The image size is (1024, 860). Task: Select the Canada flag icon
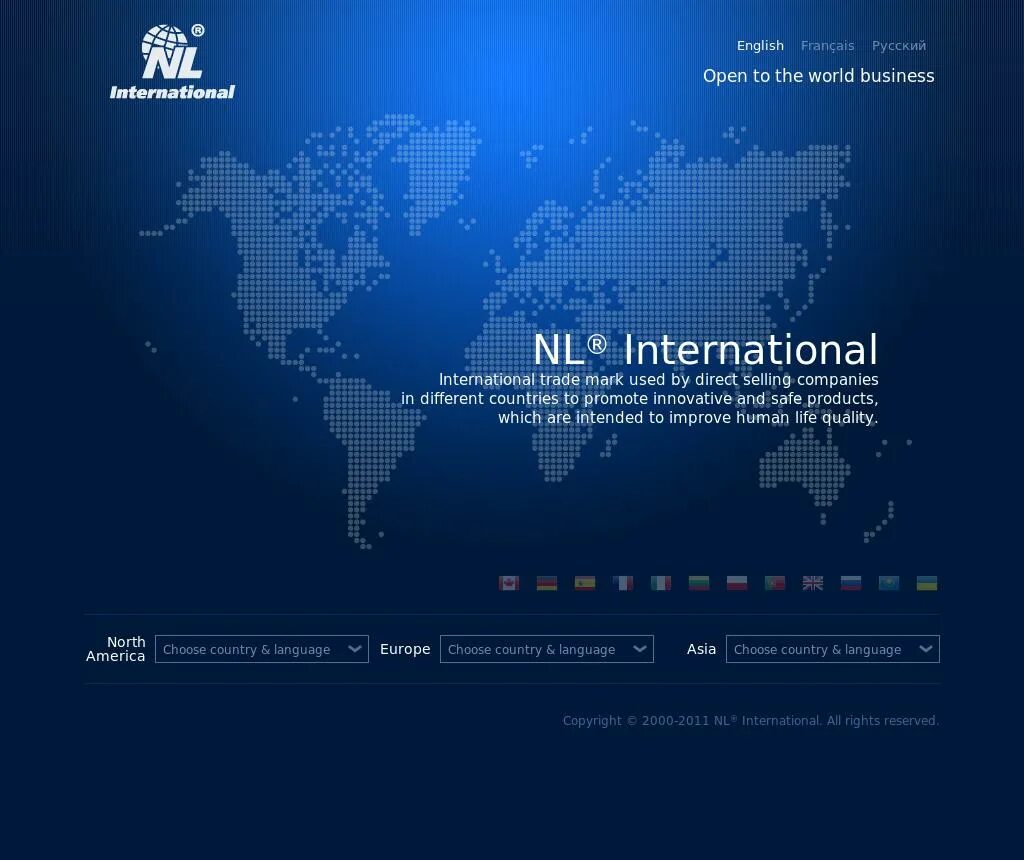click(x=509, y=583)
